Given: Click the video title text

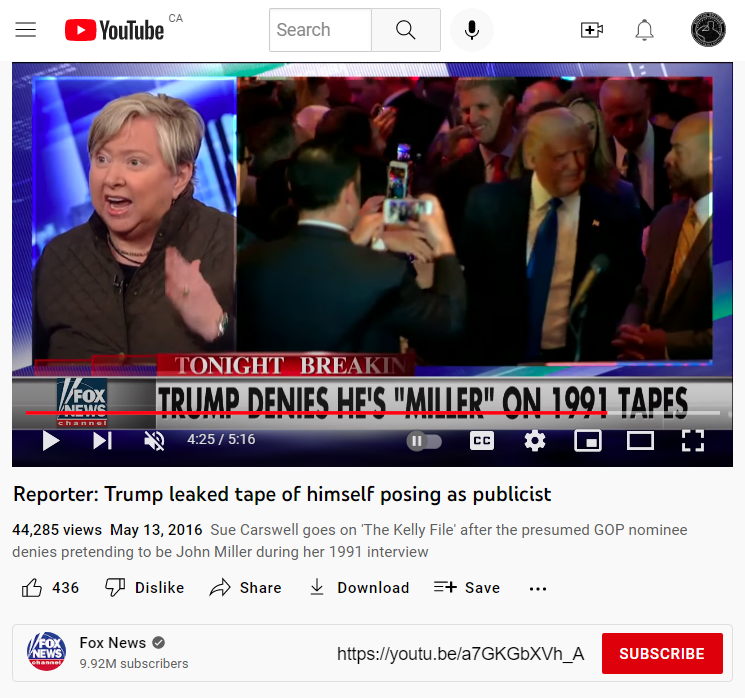Looking at the screenshot, I should (x=282, y=494).
